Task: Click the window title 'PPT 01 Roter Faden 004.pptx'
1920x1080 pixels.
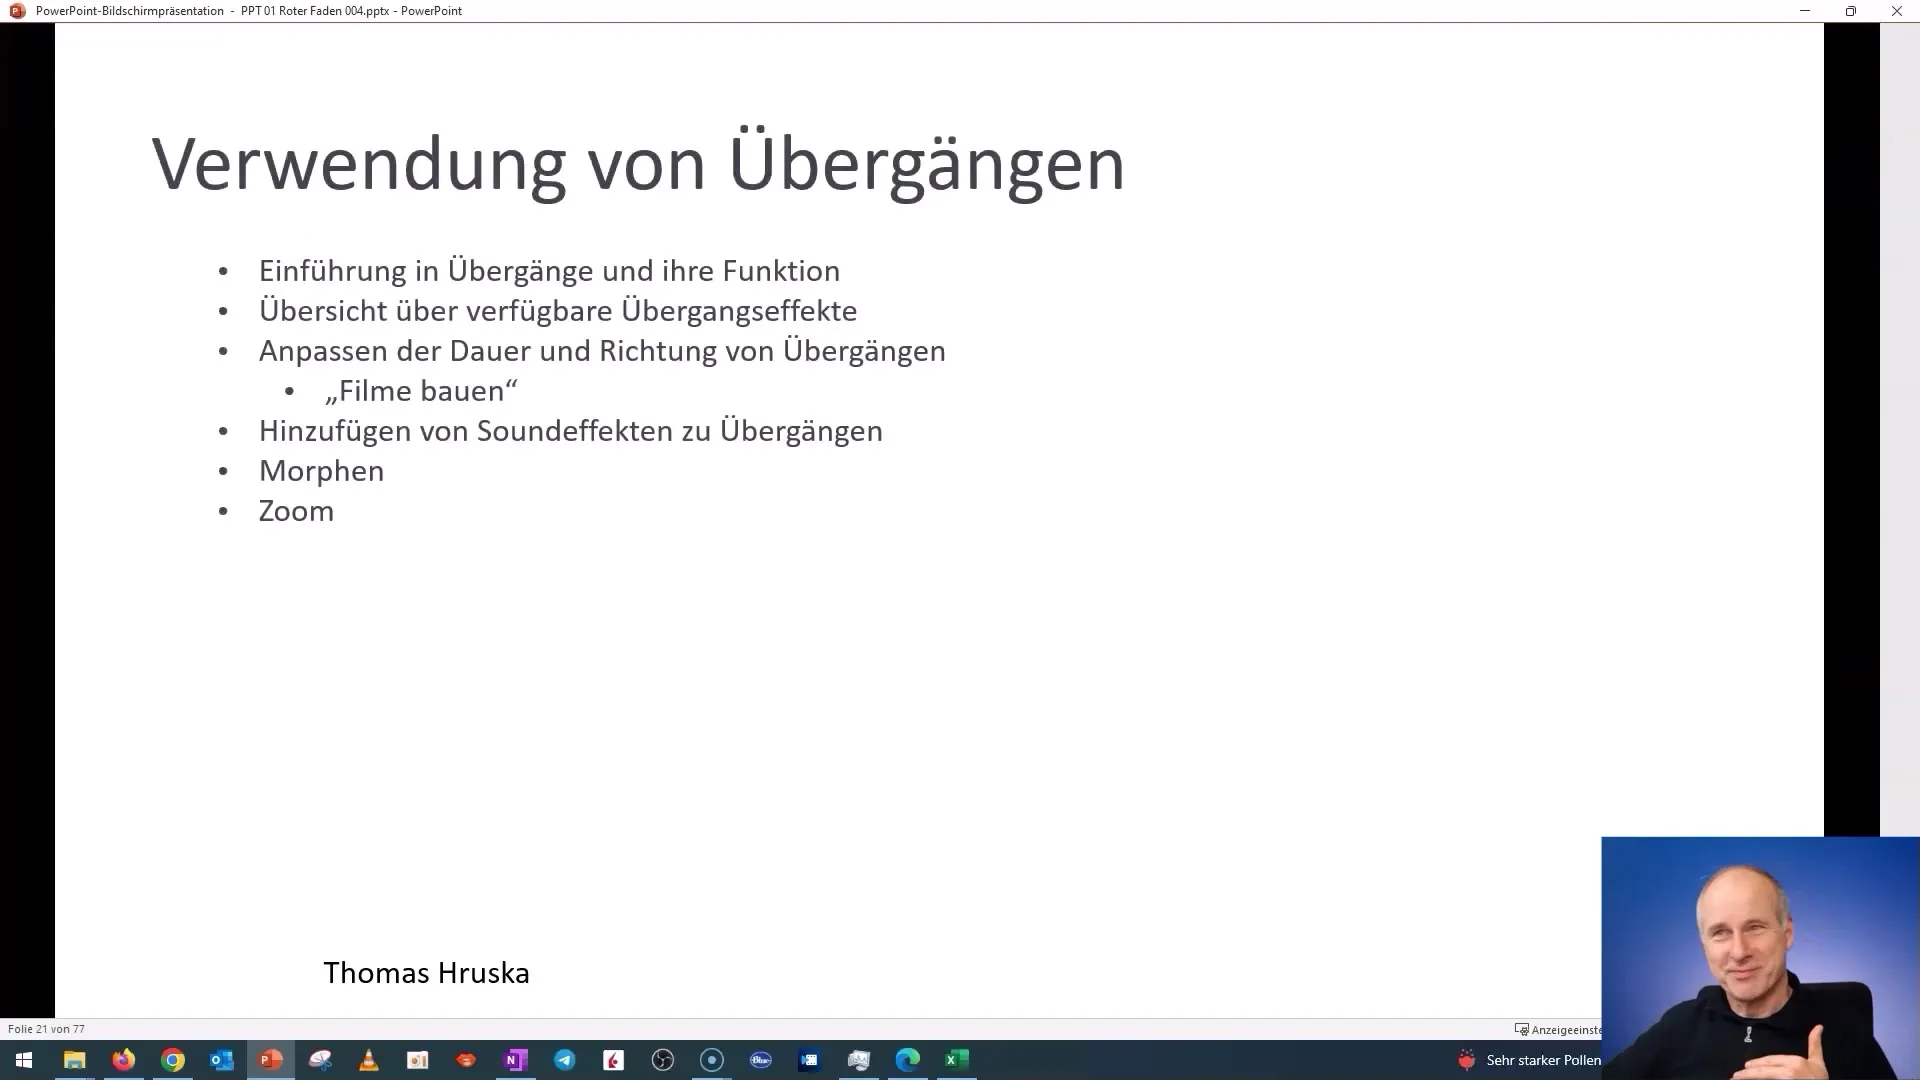Action: 315,11
